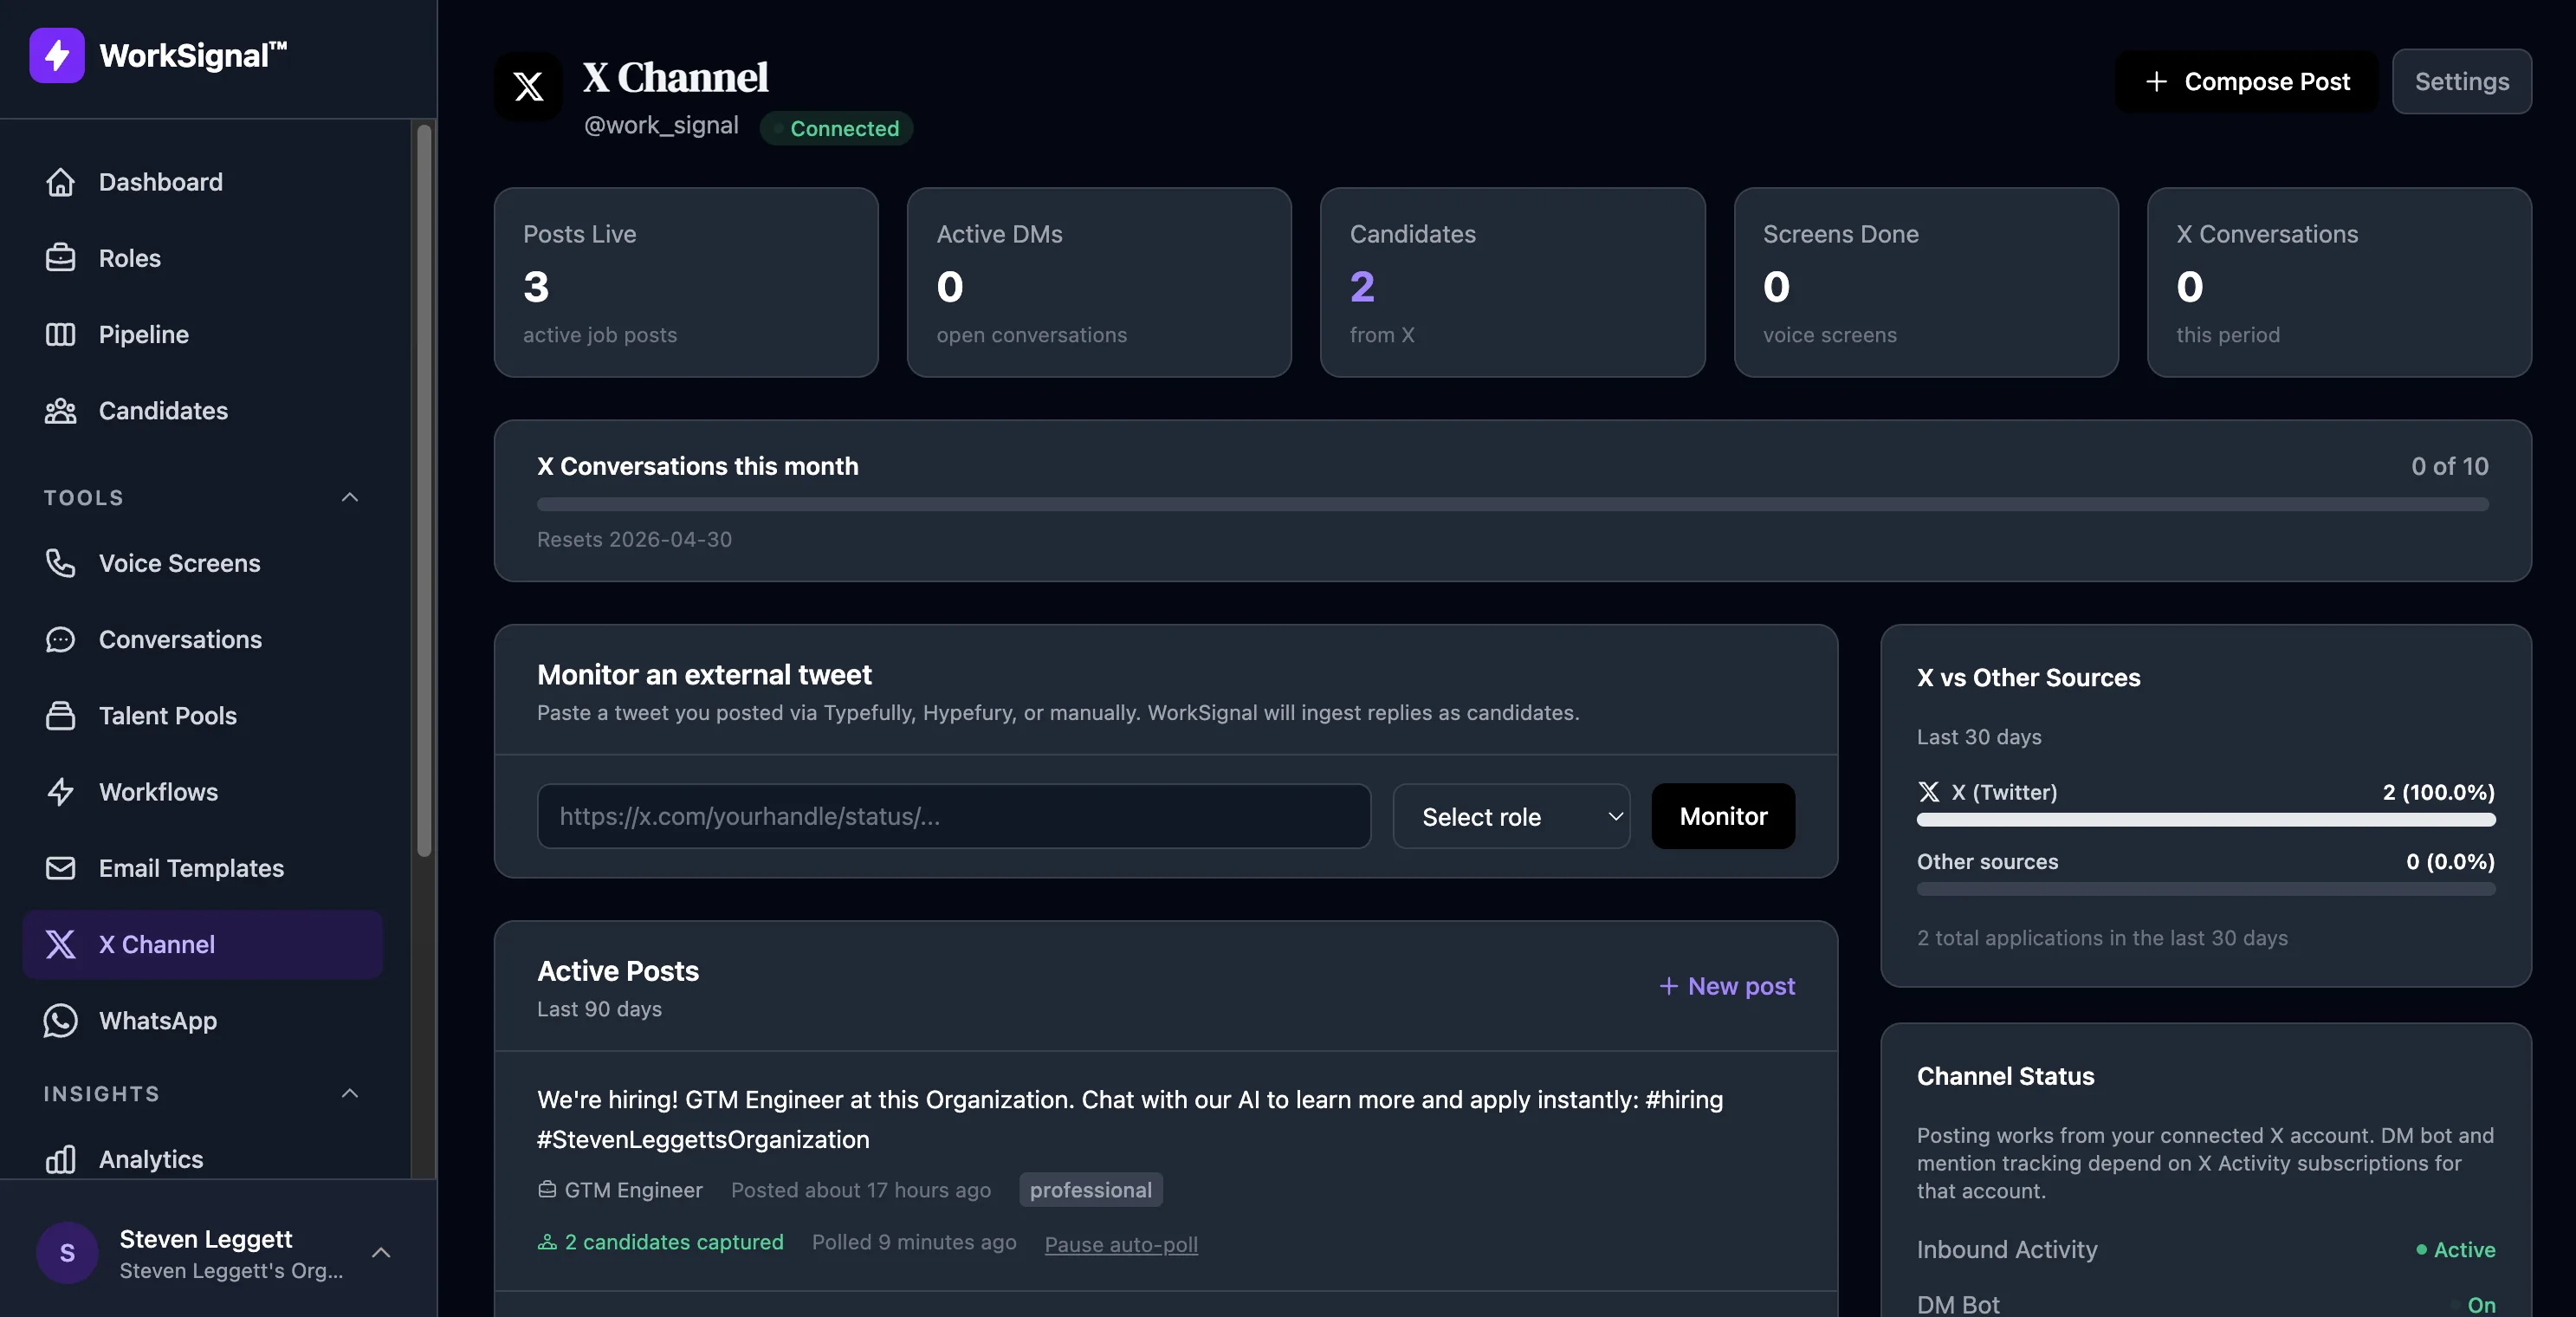Click the Posts Live stat card
Viewport: 2576px width, 1317px height.
[686, 282]
